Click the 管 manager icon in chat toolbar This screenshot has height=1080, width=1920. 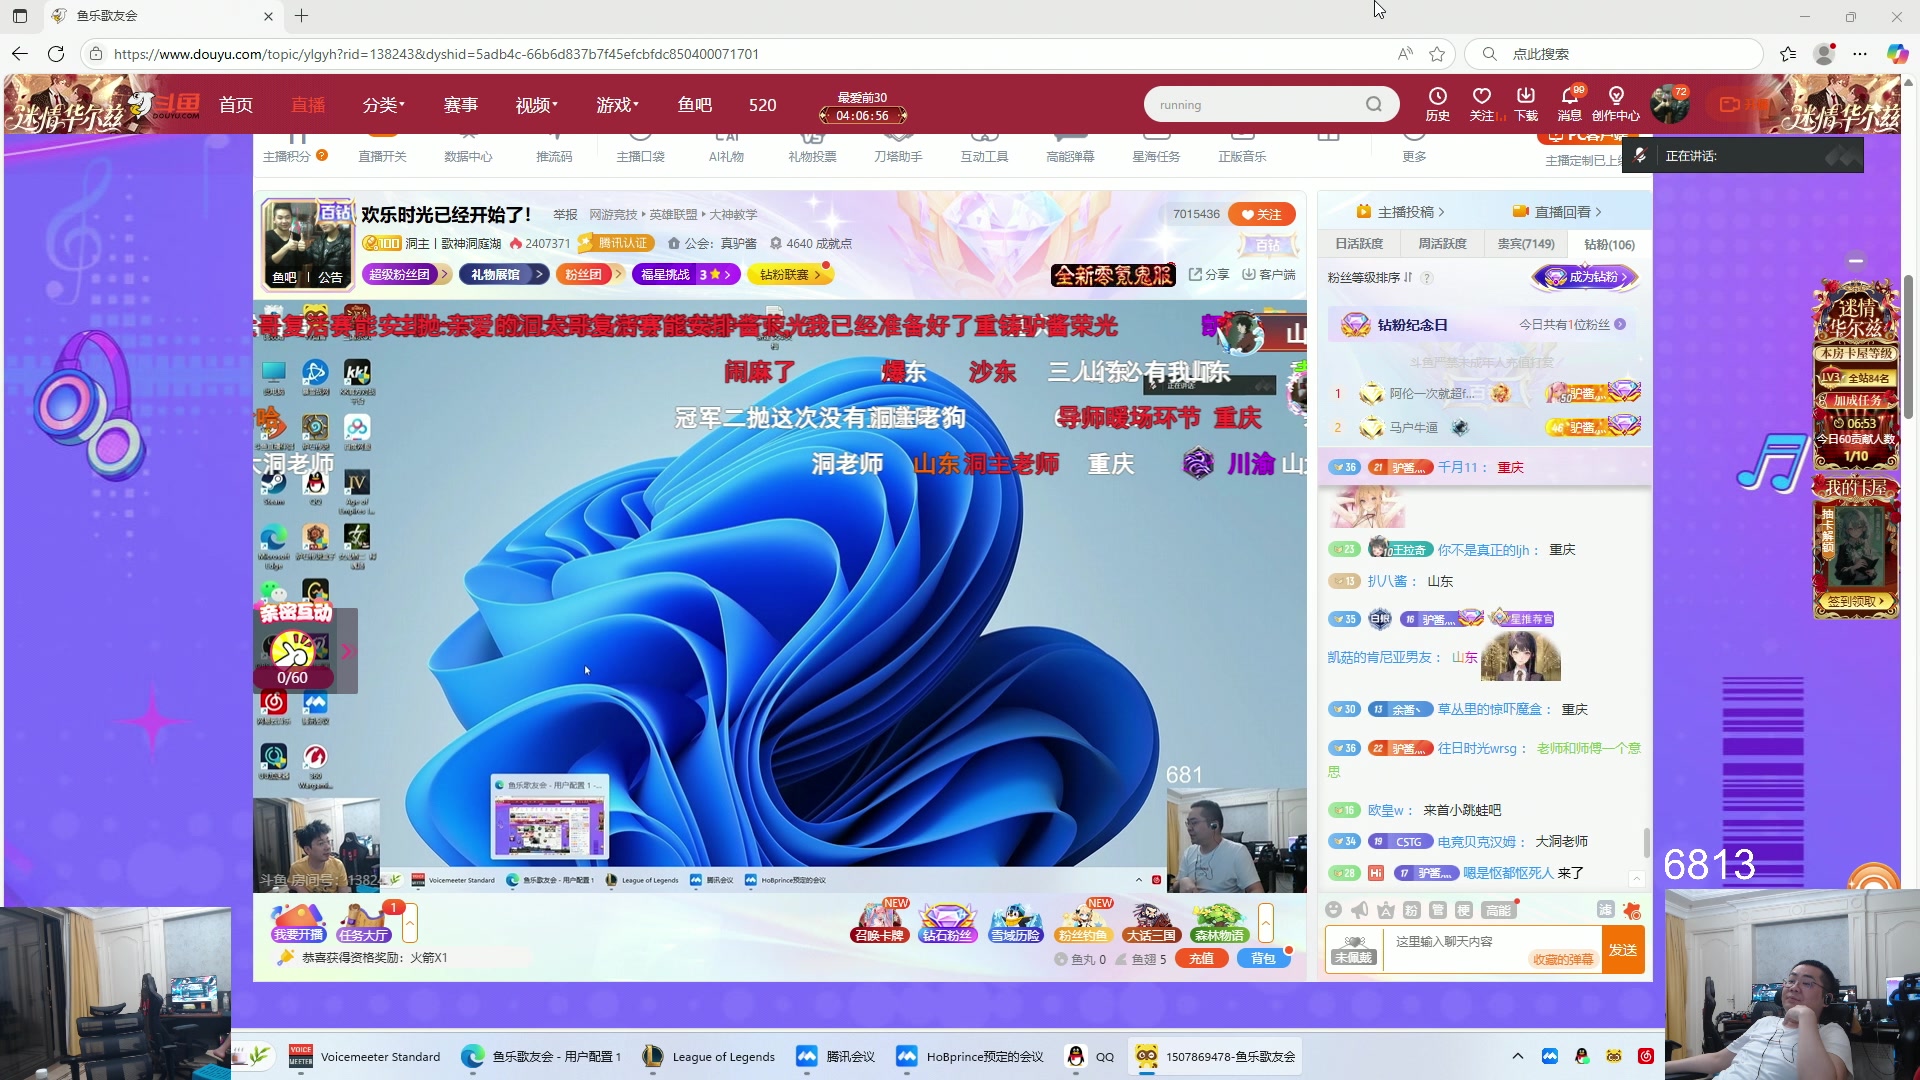[x=1437, y=909]
